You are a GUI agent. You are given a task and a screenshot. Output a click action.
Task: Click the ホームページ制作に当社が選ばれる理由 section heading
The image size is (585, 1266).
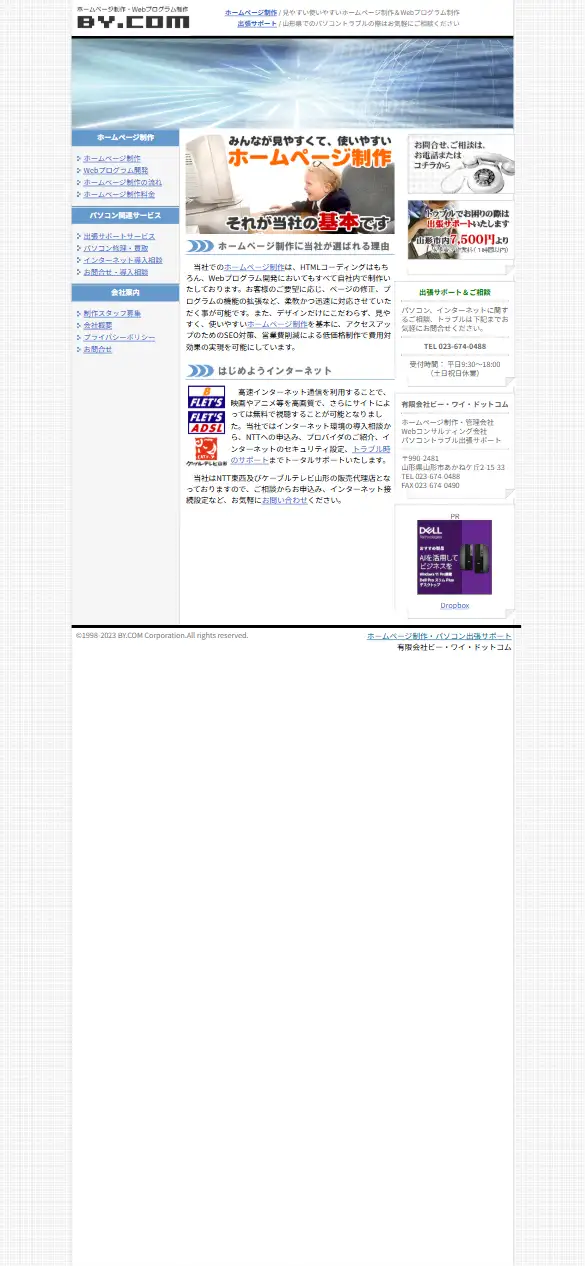point(288,246)
